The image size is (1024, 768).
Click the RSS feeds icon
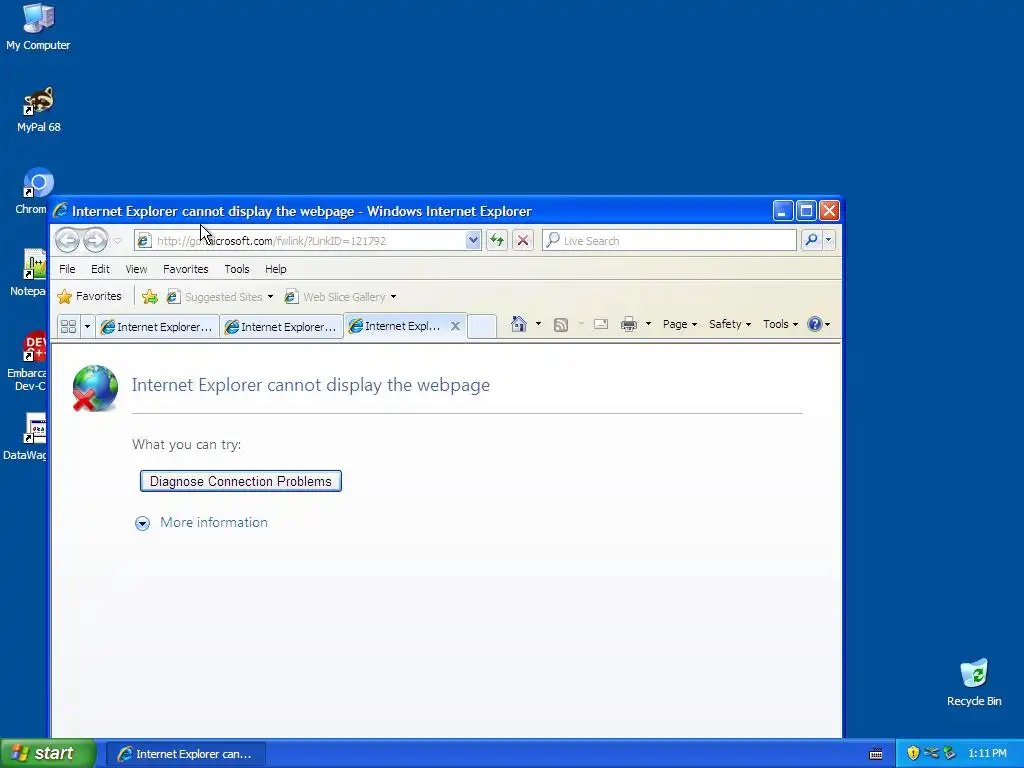(560, 325)
